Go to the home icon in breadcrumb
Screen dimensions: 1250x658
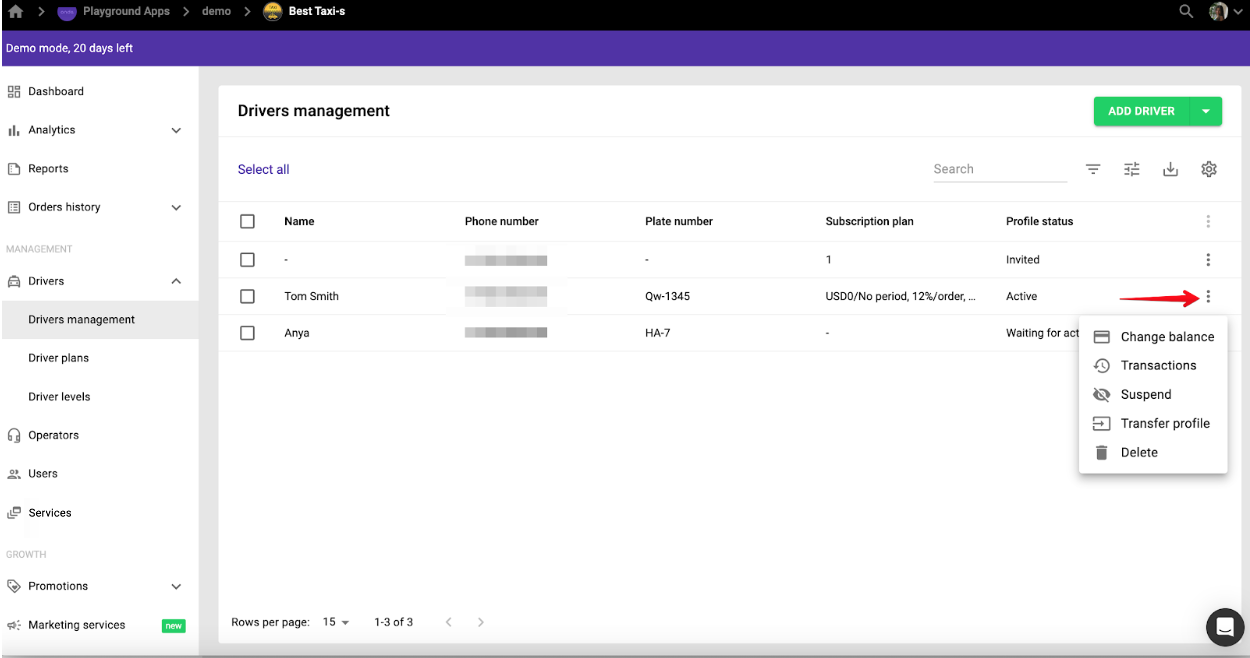pyautogui.click(x=15, y=12)
